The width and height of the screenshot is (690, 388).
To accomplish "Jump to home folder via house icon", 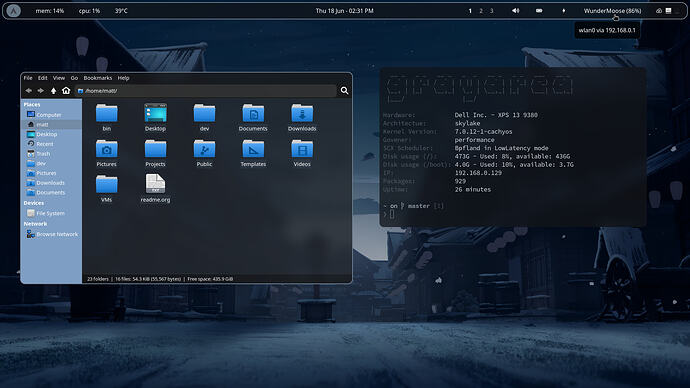I will [66, 90].
